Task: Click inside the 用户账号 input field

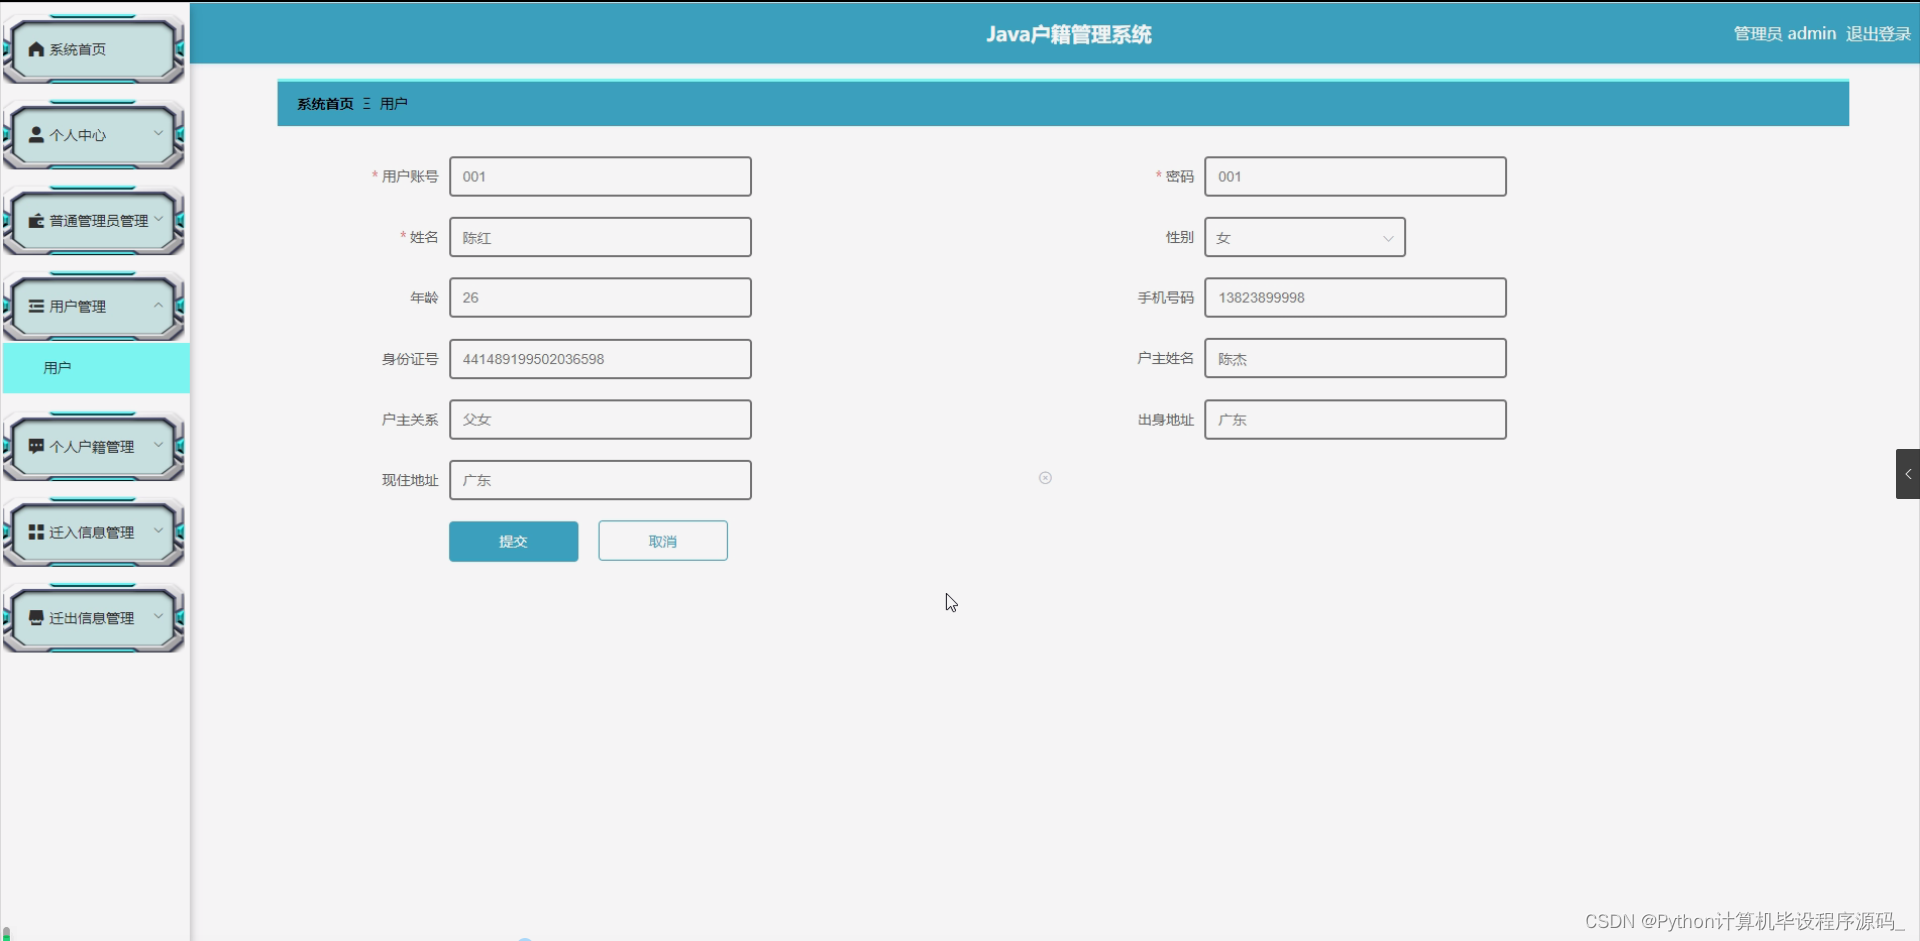Action: pos(600,176)
